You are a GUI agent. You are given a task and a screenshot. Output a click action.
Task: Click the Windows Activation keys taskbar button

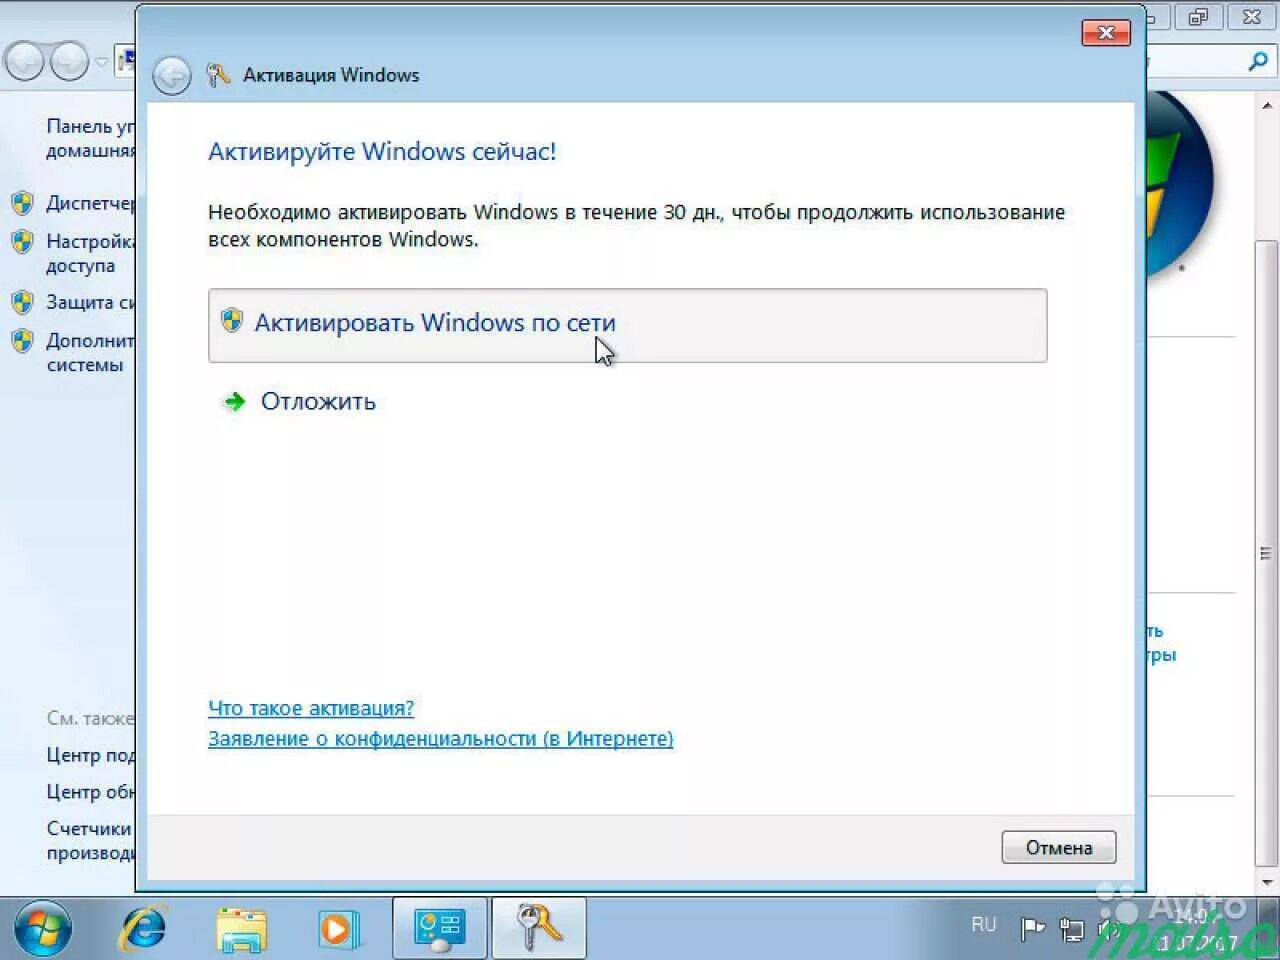coord(538,928)
